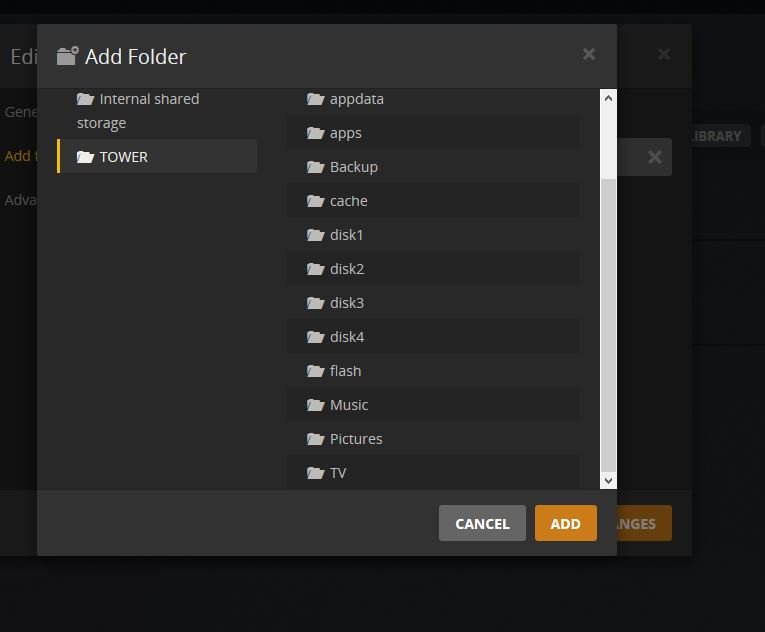The image size is (765, 632).
Task: Open the Music folder
Action: [x=433, y=405]
